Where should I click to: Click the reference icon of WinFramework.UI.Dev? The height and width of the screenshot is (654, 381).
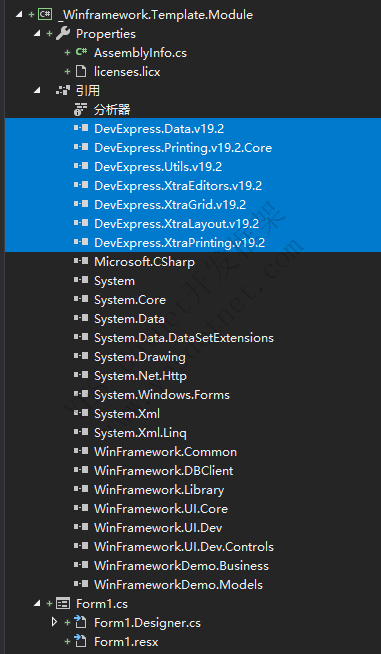point(81,527)
